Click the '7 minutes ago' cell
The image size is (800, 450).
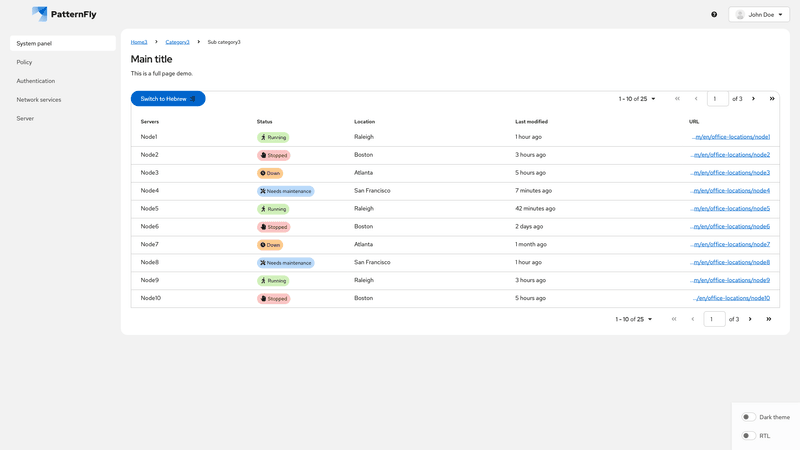click(x=533, y=190)
